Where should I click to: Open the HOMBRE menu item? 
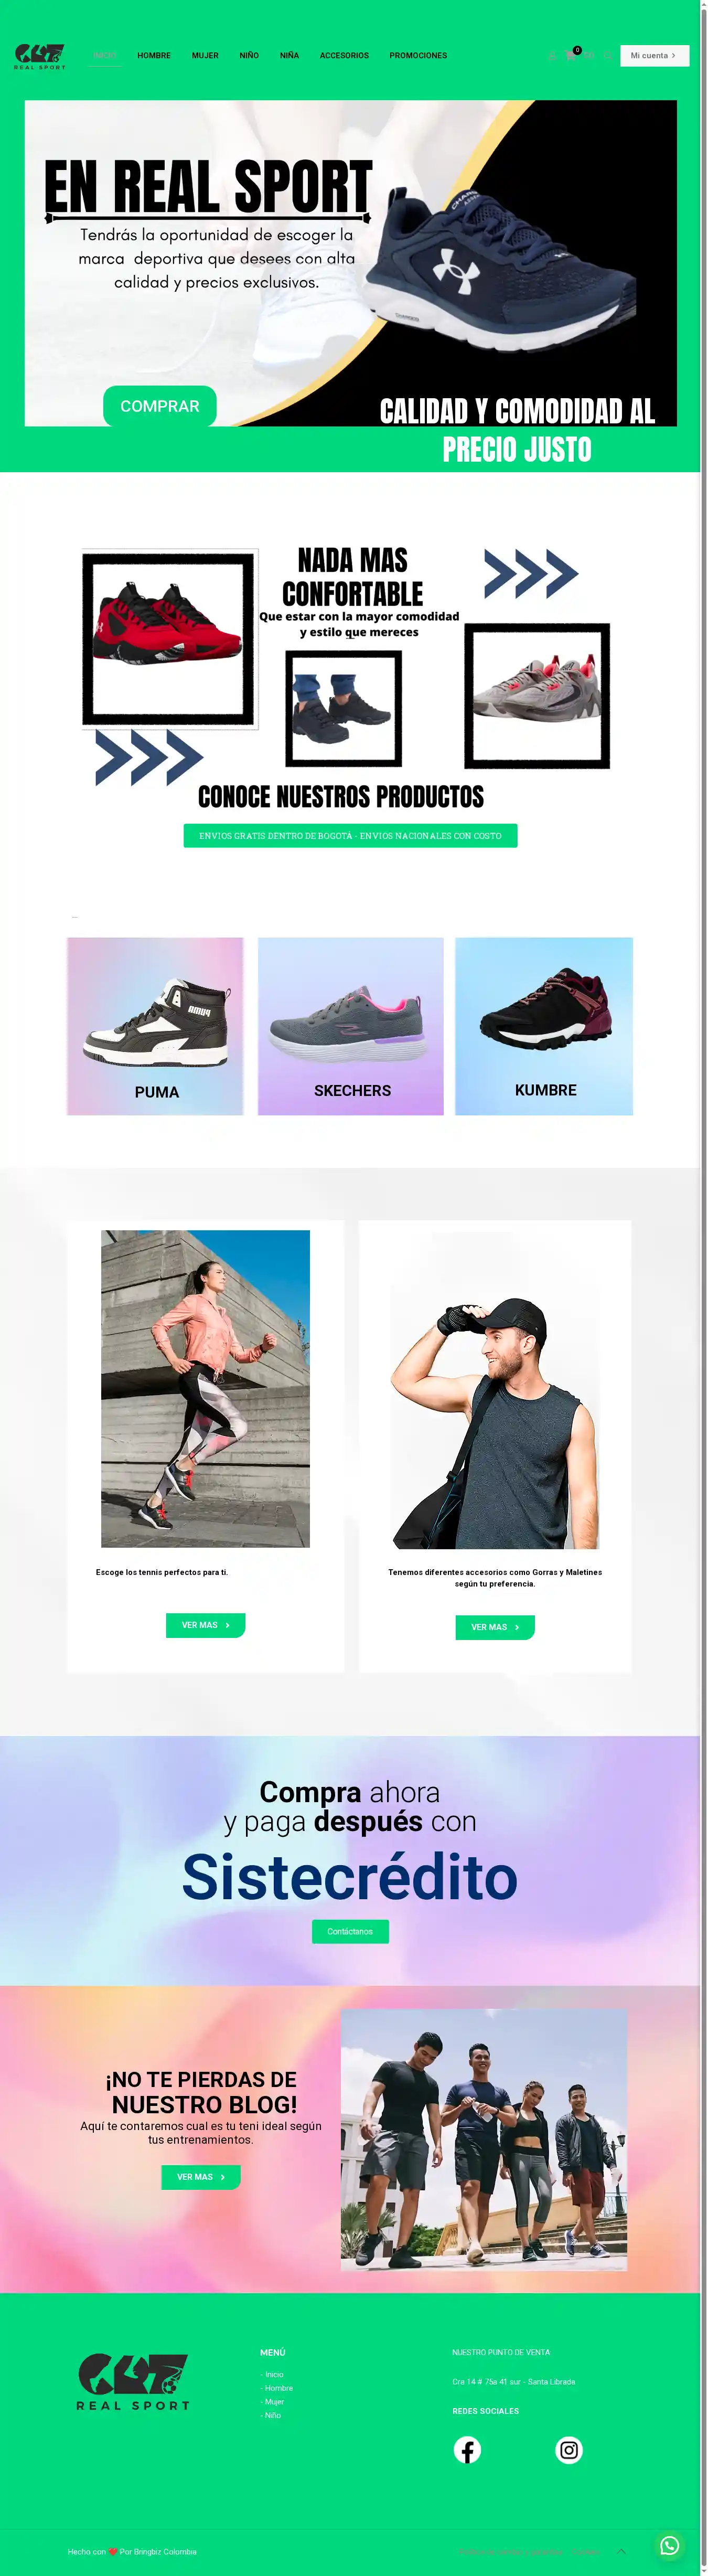[x=154, y=56]
